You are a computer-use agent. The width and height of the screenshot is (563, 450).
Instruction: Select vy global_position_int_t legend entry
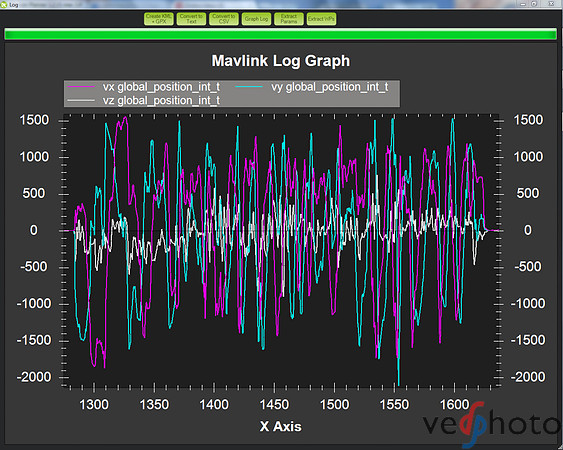point(312,87)
